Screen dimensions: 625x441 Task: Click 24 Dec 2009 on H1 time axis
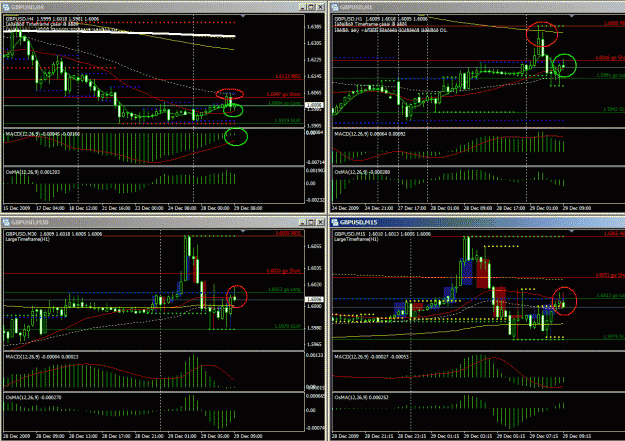[x=345, y=208]
